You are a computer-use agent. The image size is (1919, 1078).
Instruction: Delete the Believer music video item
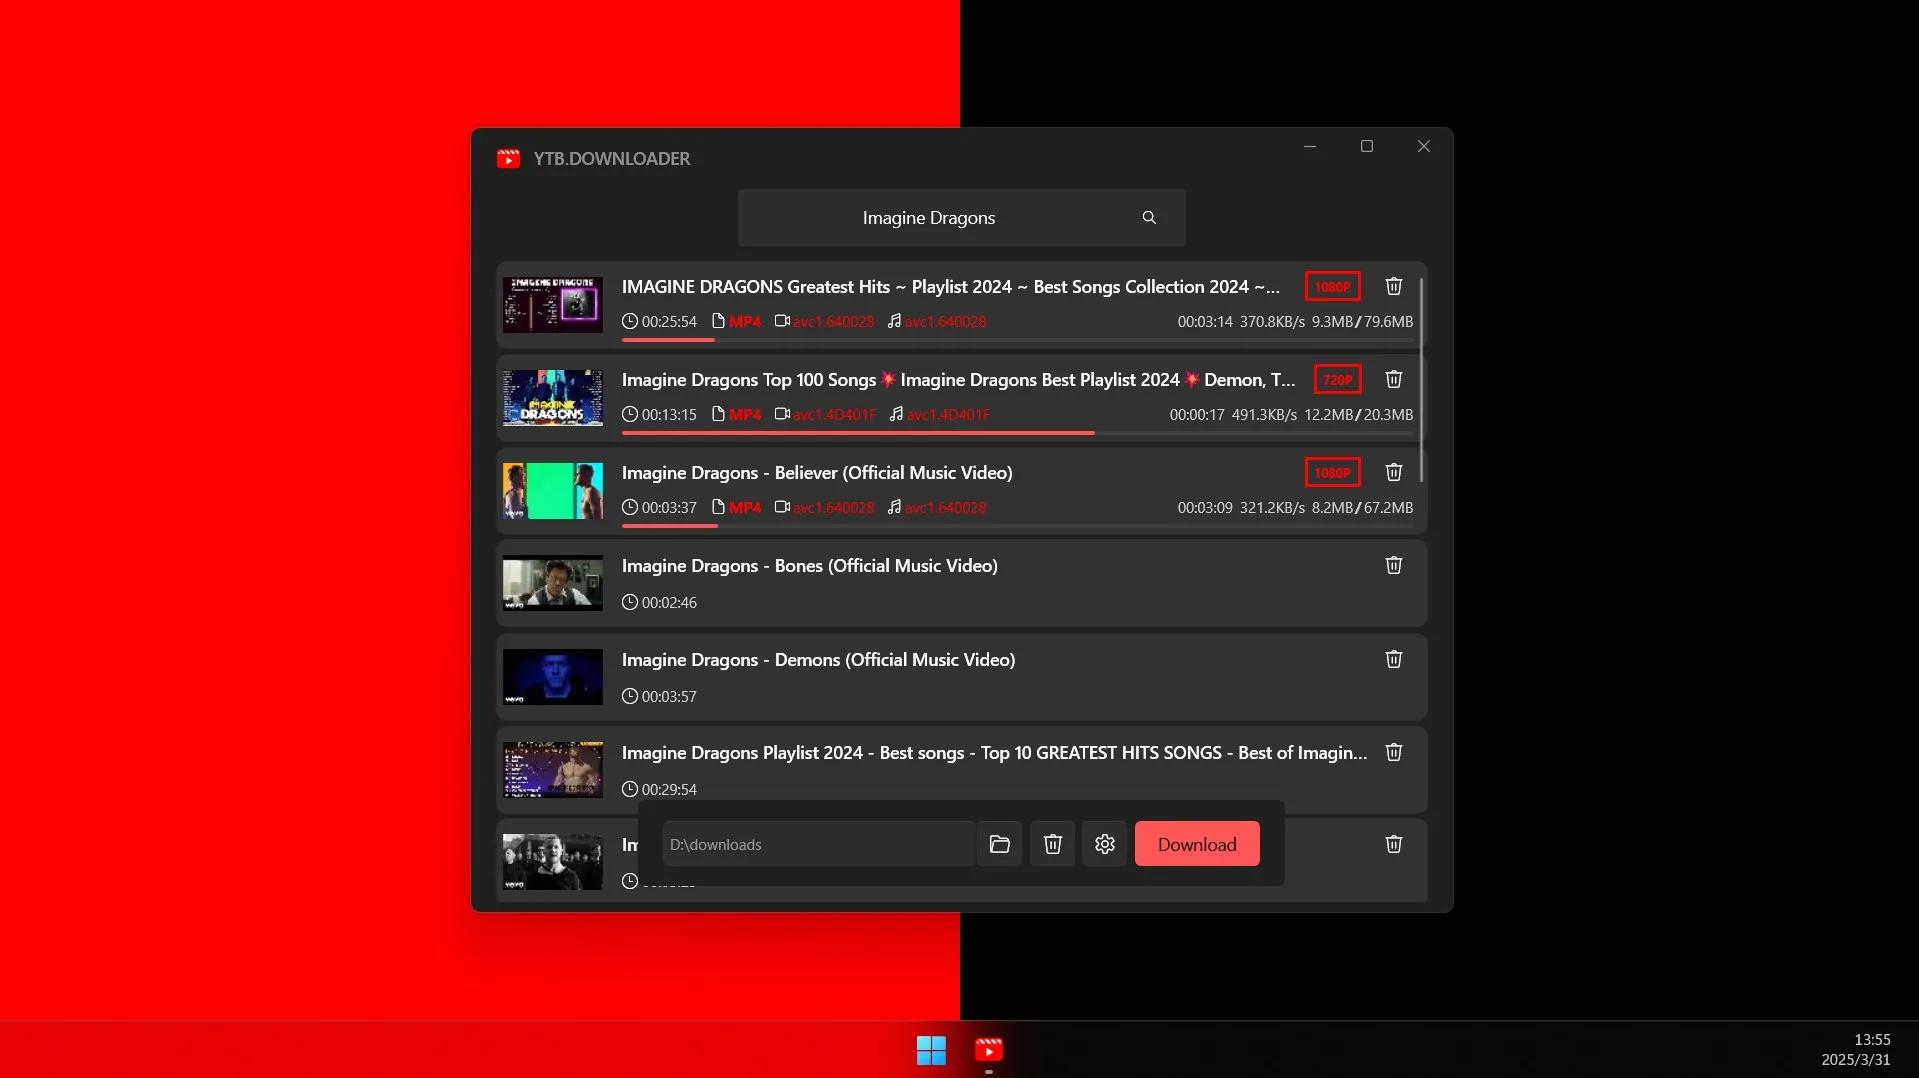(x=1393, y=472)
